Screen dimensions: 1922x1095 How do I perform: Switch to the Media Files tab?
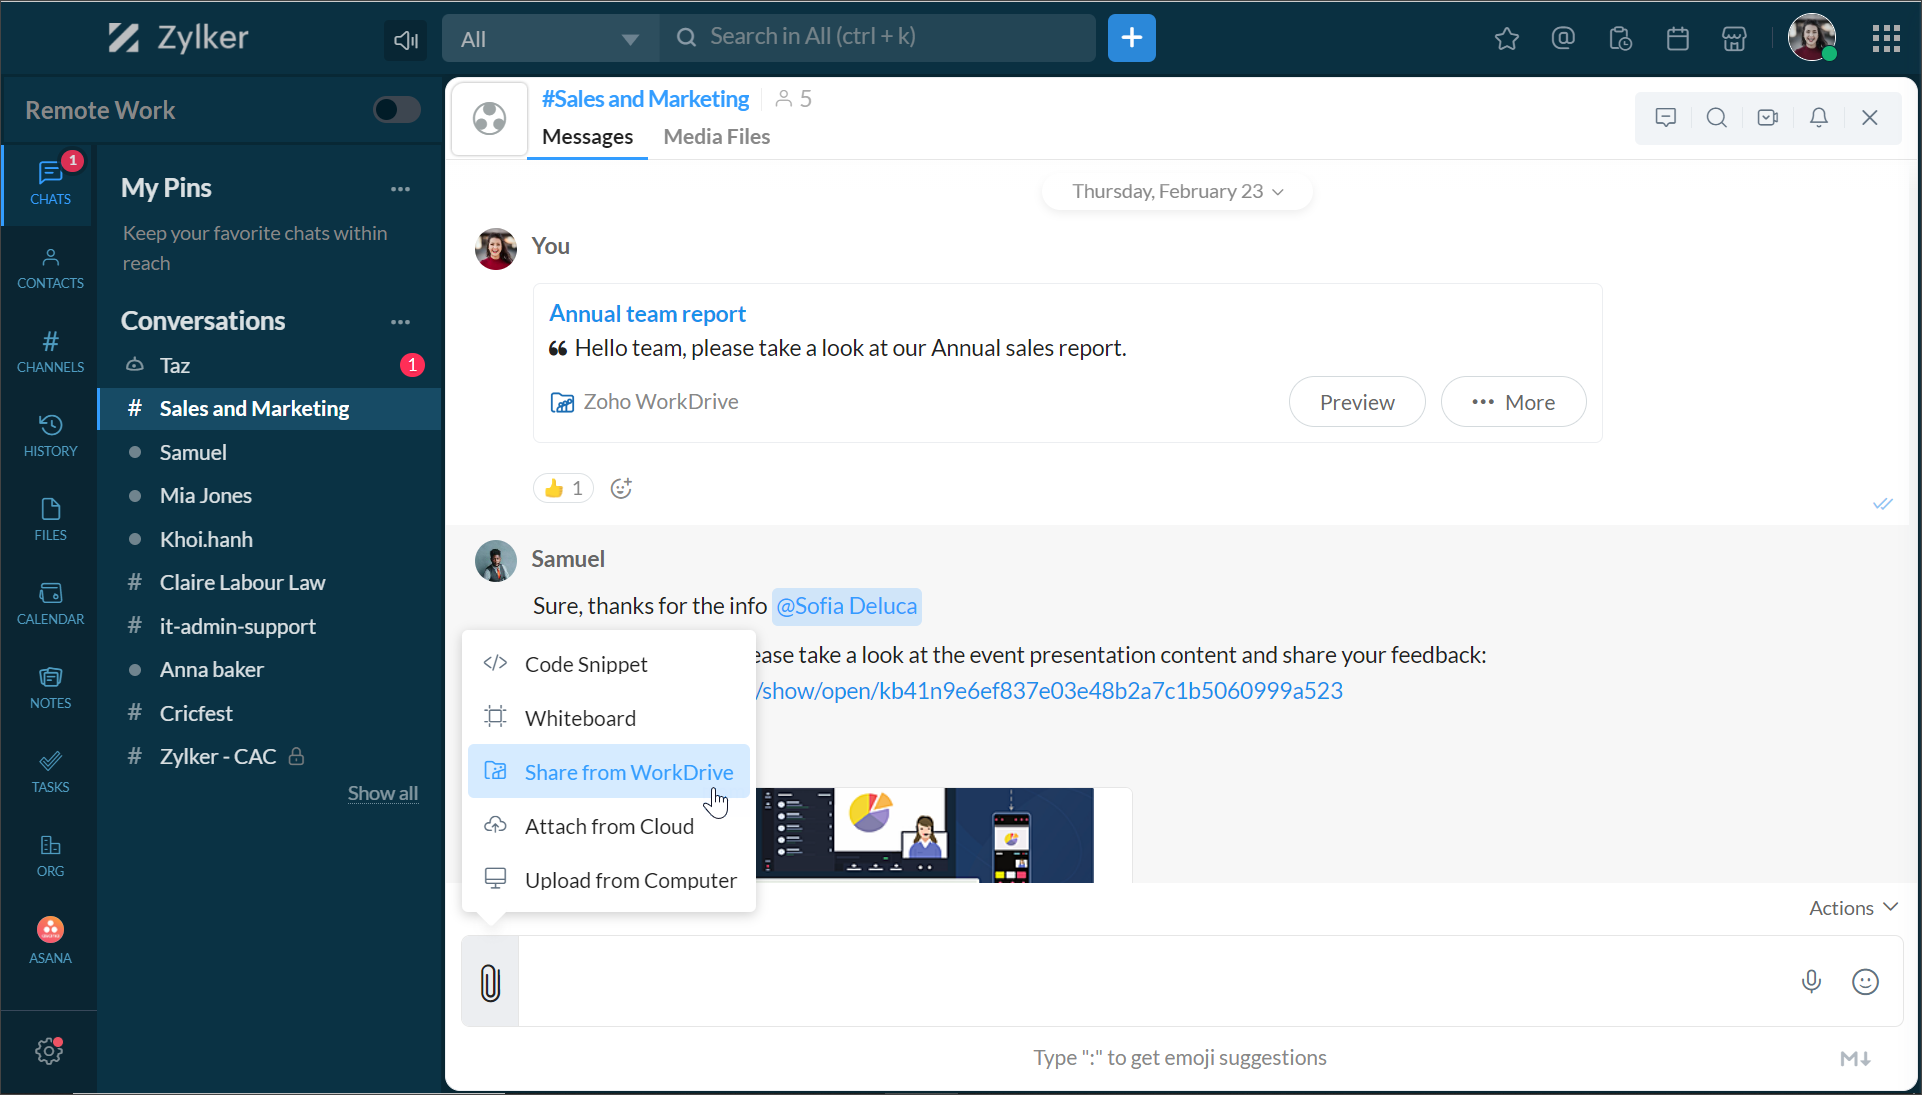point(716,137)
